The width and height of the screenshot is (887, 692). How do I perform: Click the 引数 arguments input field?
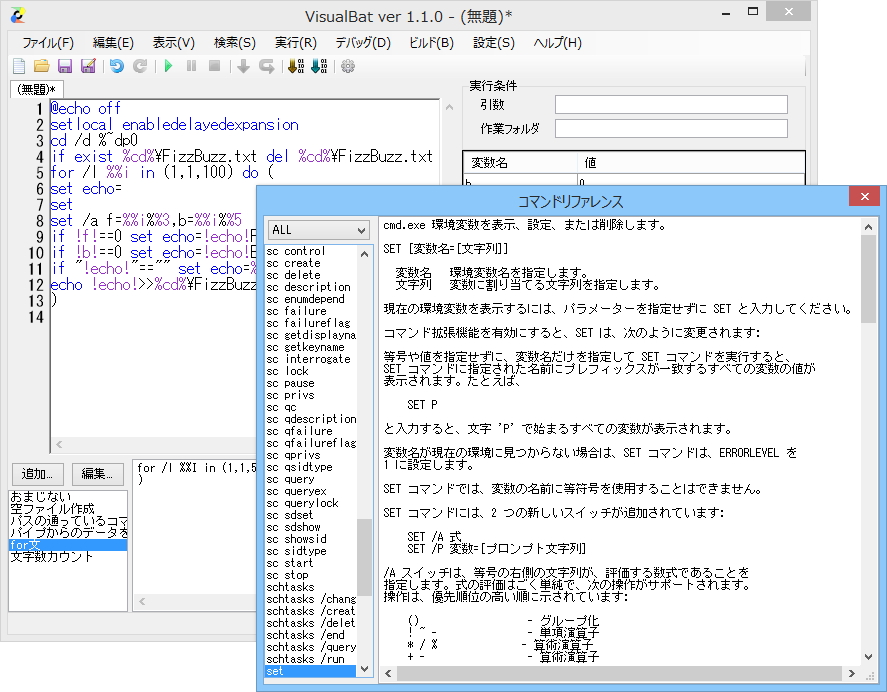(671, 105)
